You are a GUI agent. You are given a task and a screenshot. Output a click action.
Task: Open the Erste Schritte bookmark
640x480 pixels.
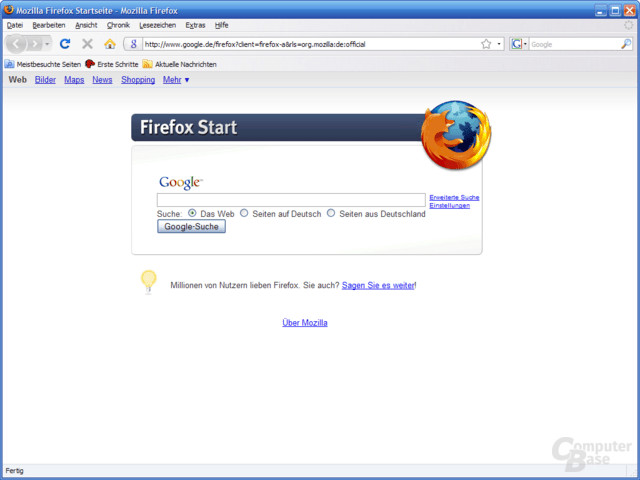(x=111, y=64)
